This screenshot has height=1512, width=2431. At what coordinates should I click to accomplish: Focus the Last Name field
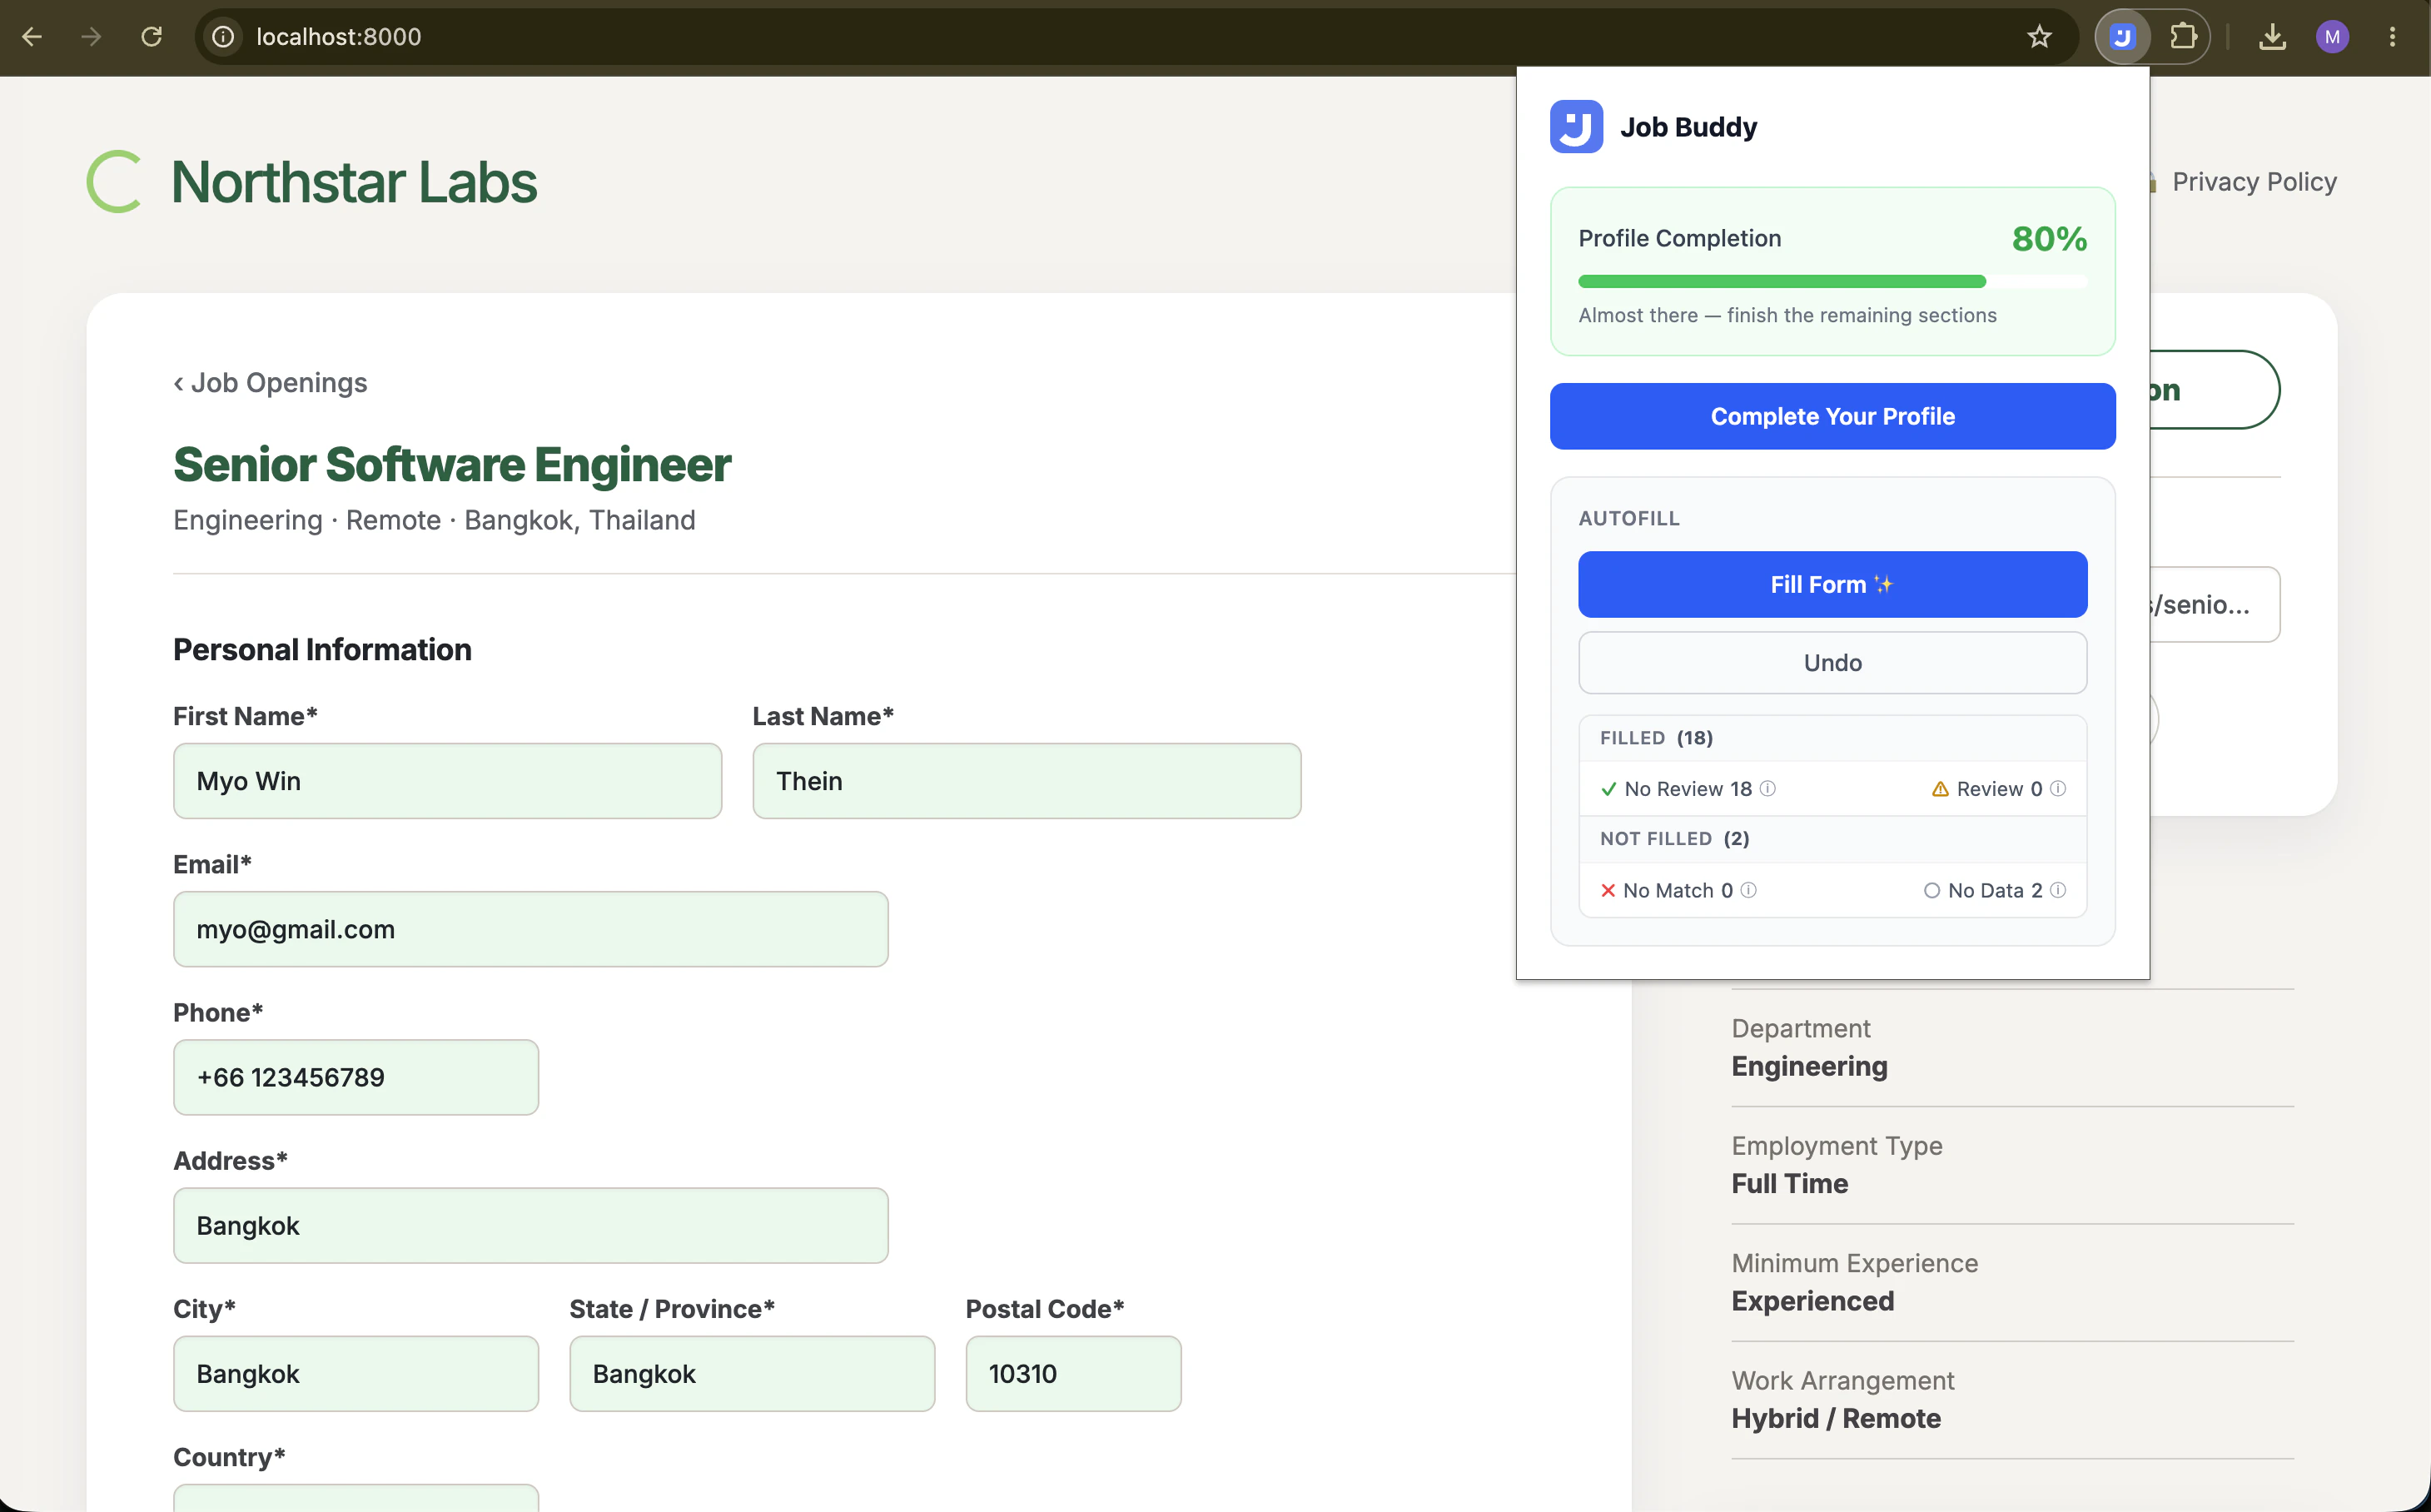coord(1026,781)
